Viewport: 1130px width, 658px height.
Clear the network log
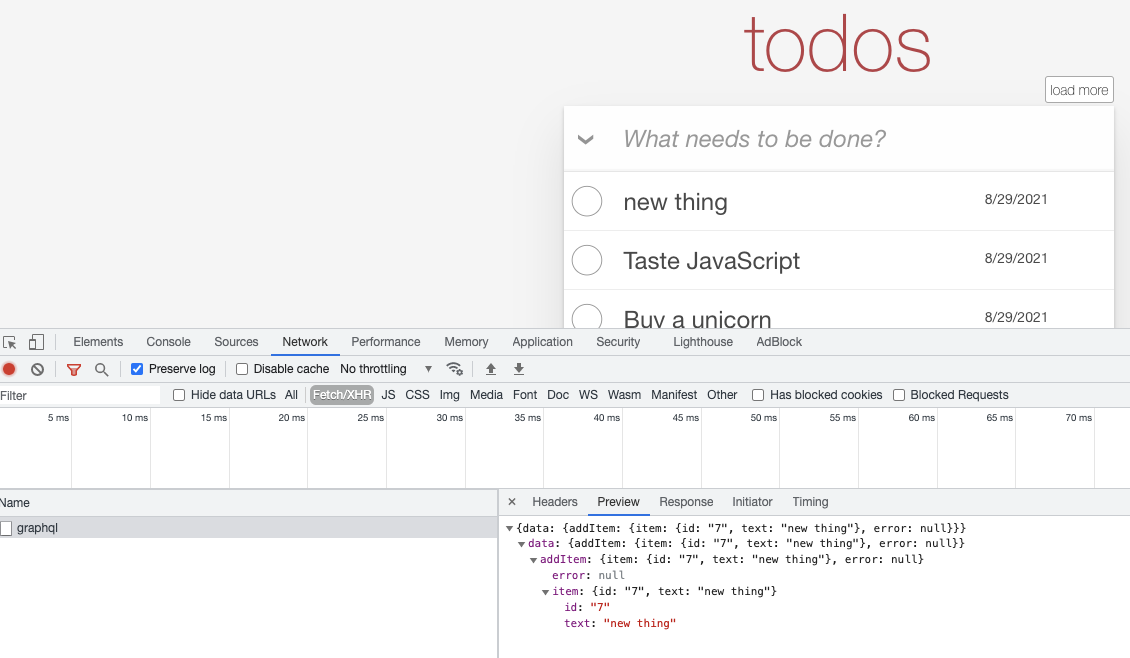pyautogui.click(x=37, y=369)
